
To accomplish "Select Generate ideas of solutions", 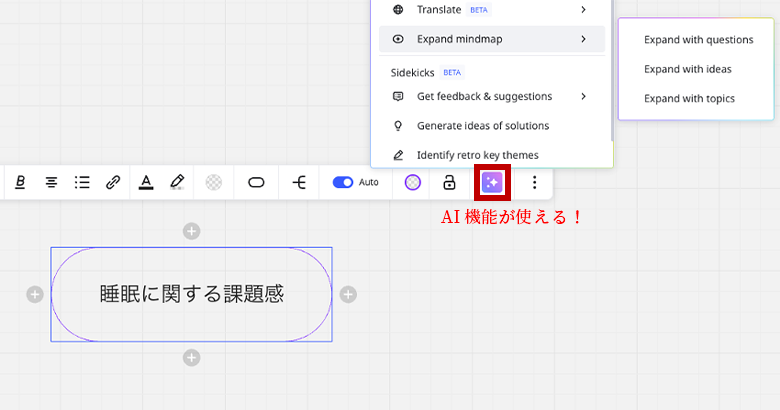I will pyautogui.click(x=482, y=126).
